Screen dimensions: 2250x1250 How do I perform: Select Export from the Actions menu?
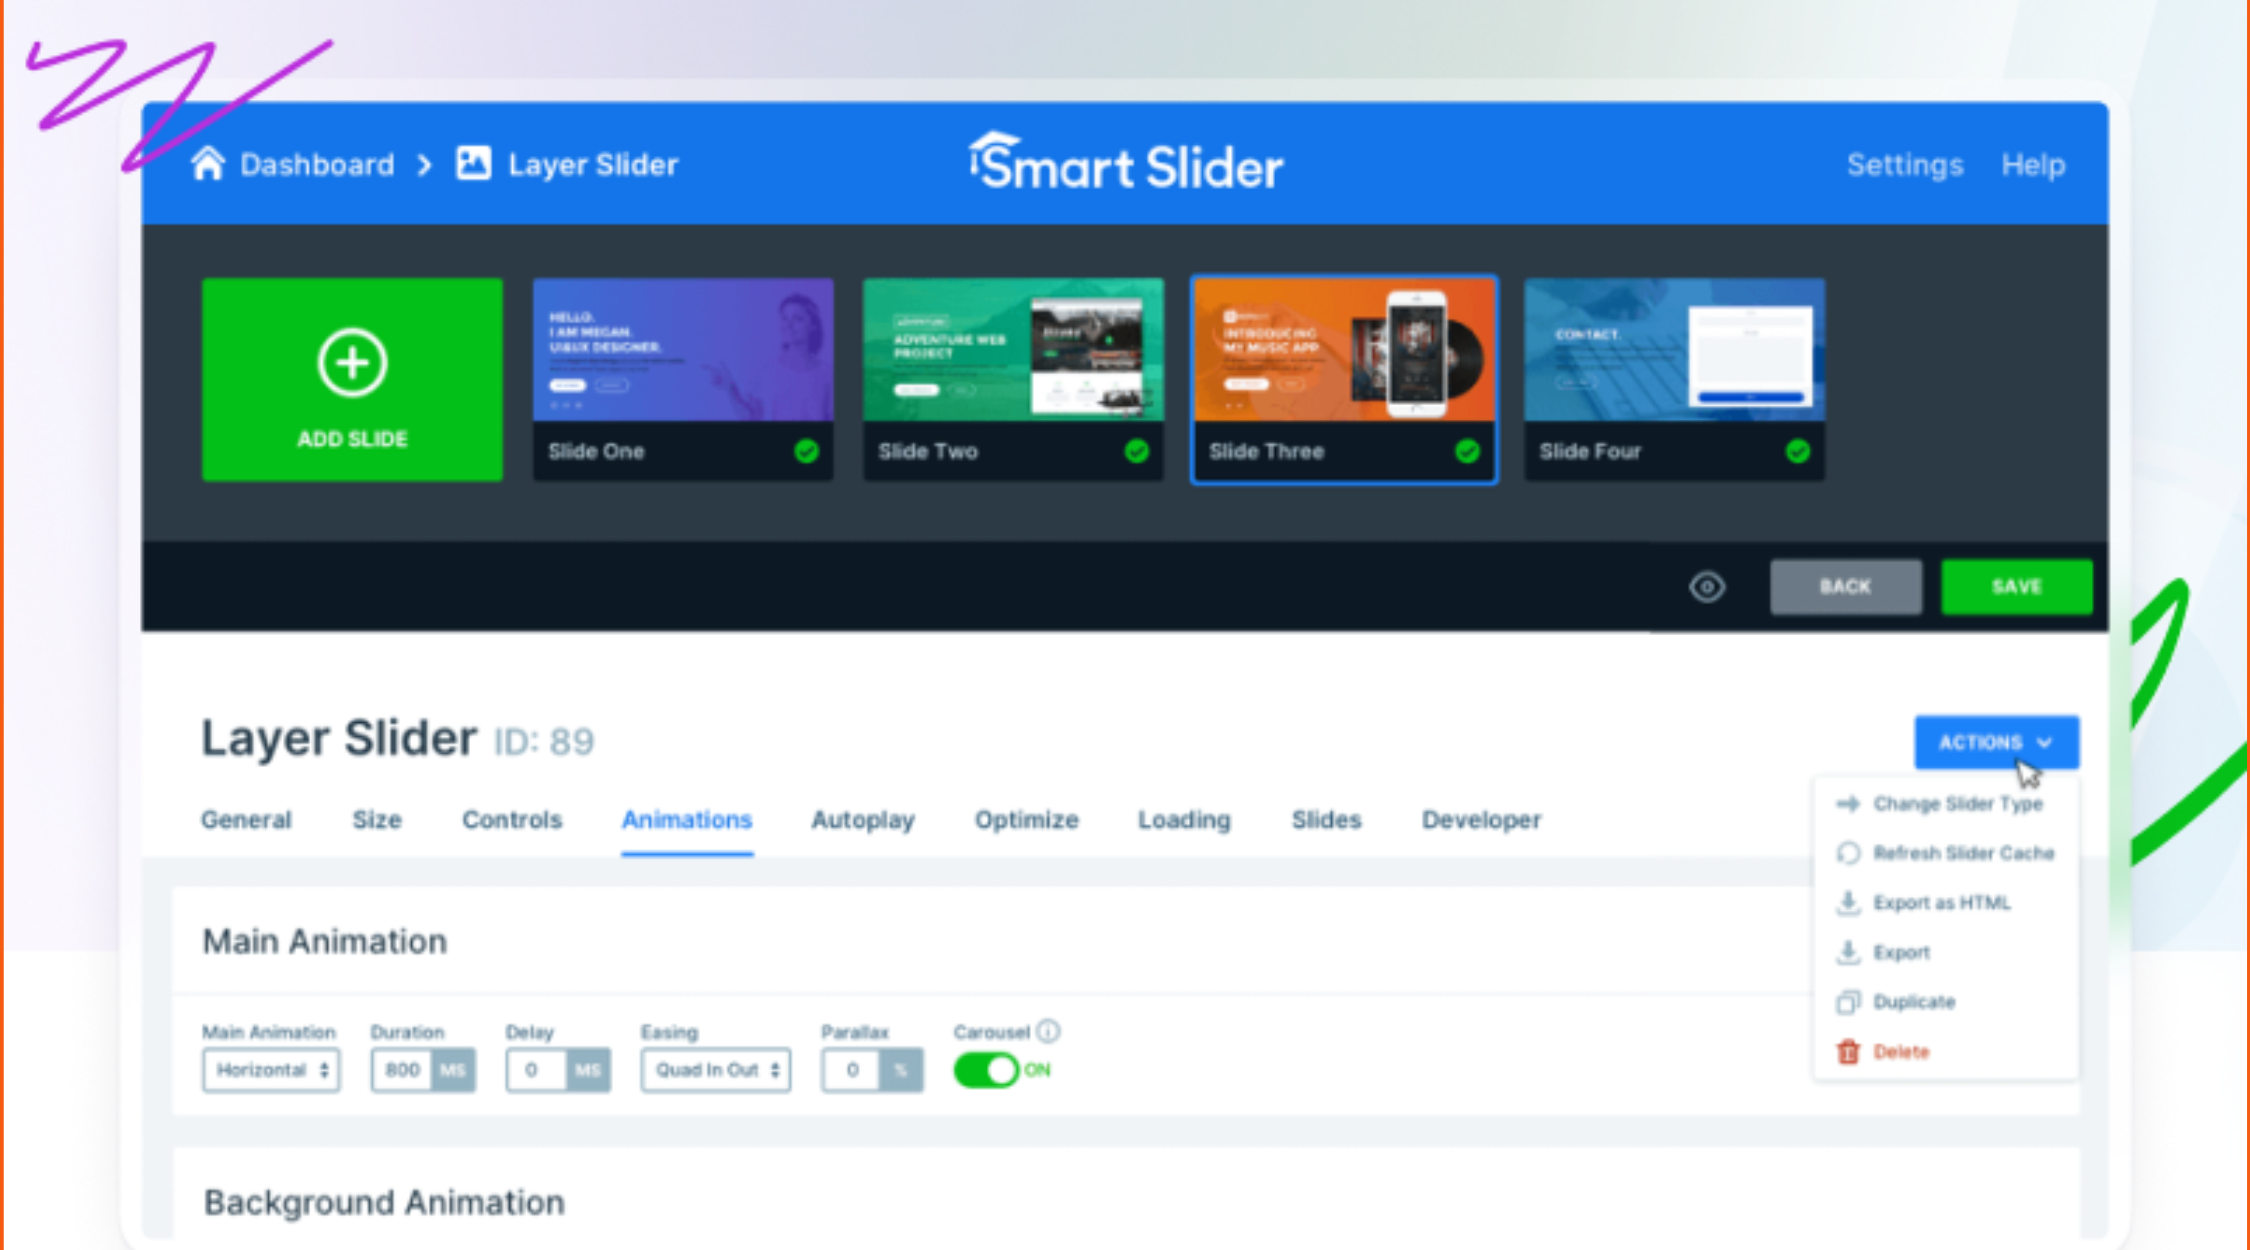(x=1946, y=952)
